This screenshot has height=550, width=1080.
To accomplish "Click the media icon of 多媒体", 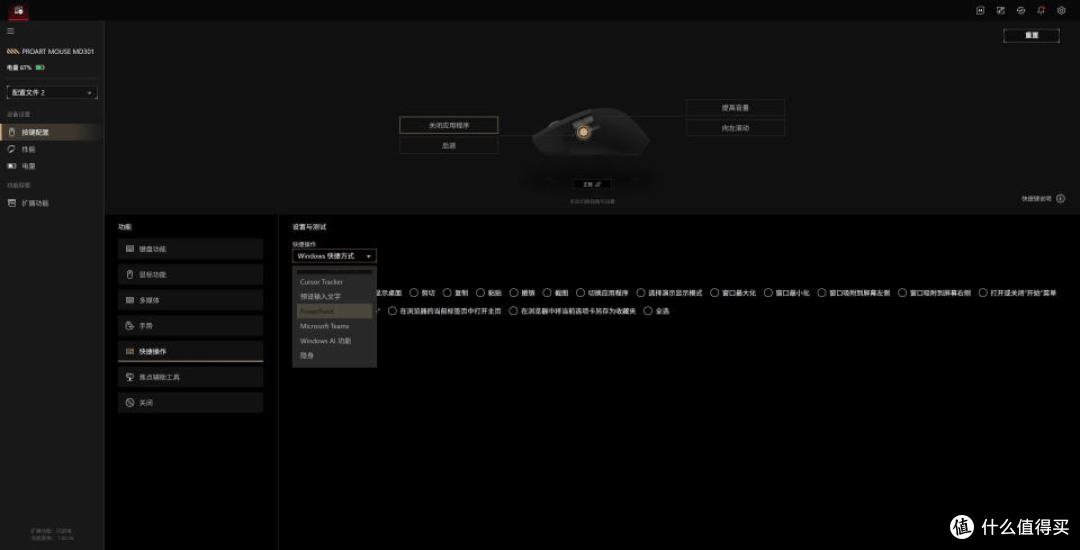I will pyautogui.click(x=129, y=300).
